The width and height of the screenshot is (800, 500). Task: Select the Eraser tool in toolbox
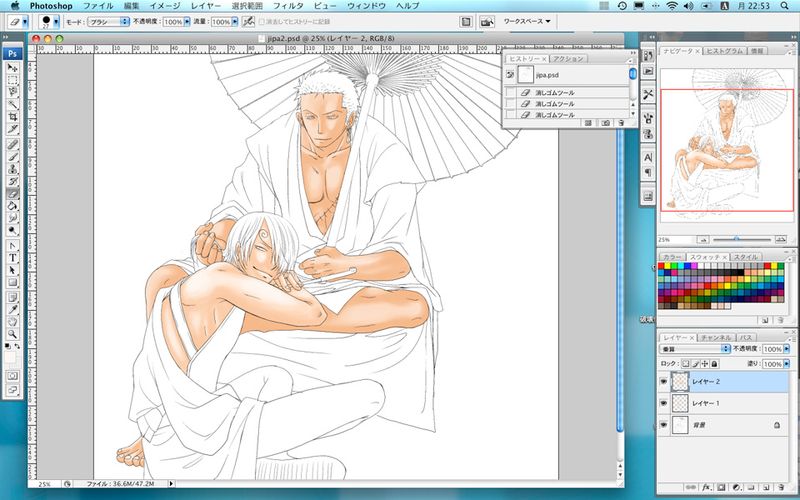tap(12, 193)
